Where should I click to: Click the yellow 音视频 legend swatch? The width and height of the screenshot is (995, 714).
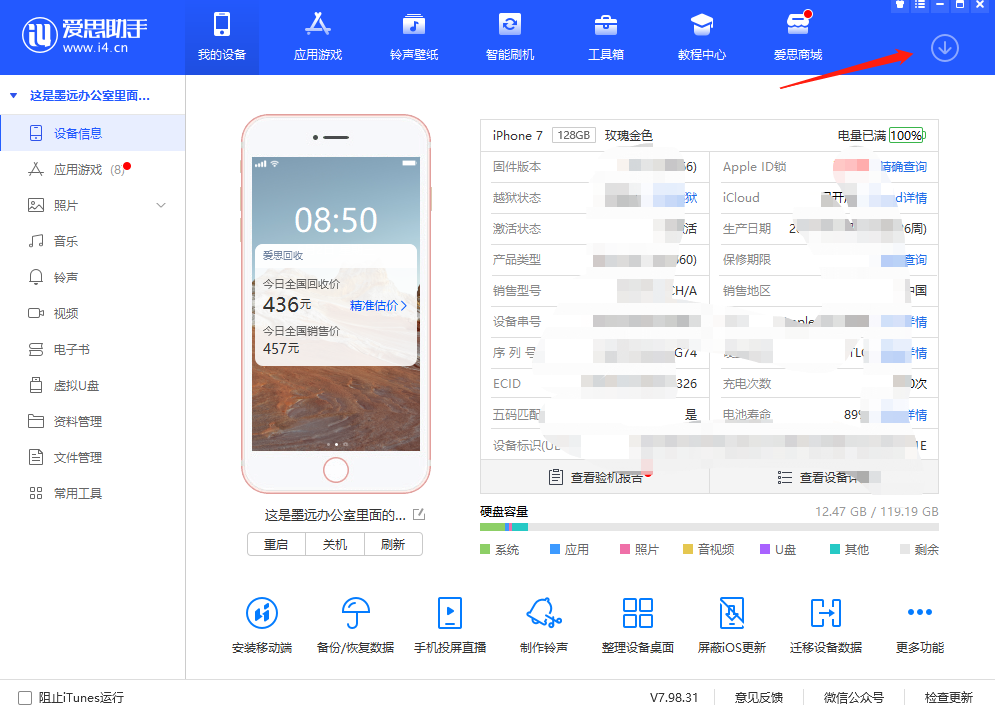688,549
